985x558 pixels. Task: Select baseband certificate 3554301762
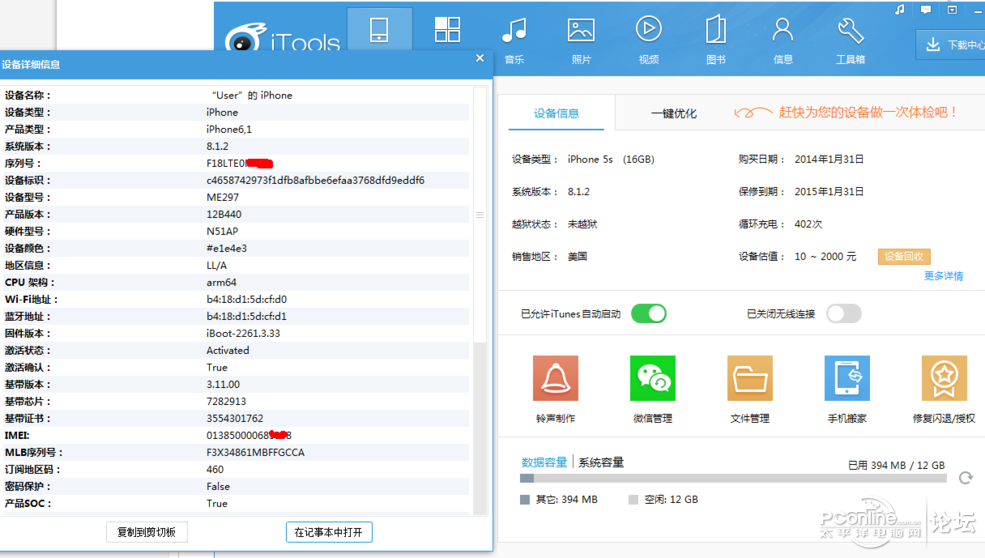tap(235, 418)
